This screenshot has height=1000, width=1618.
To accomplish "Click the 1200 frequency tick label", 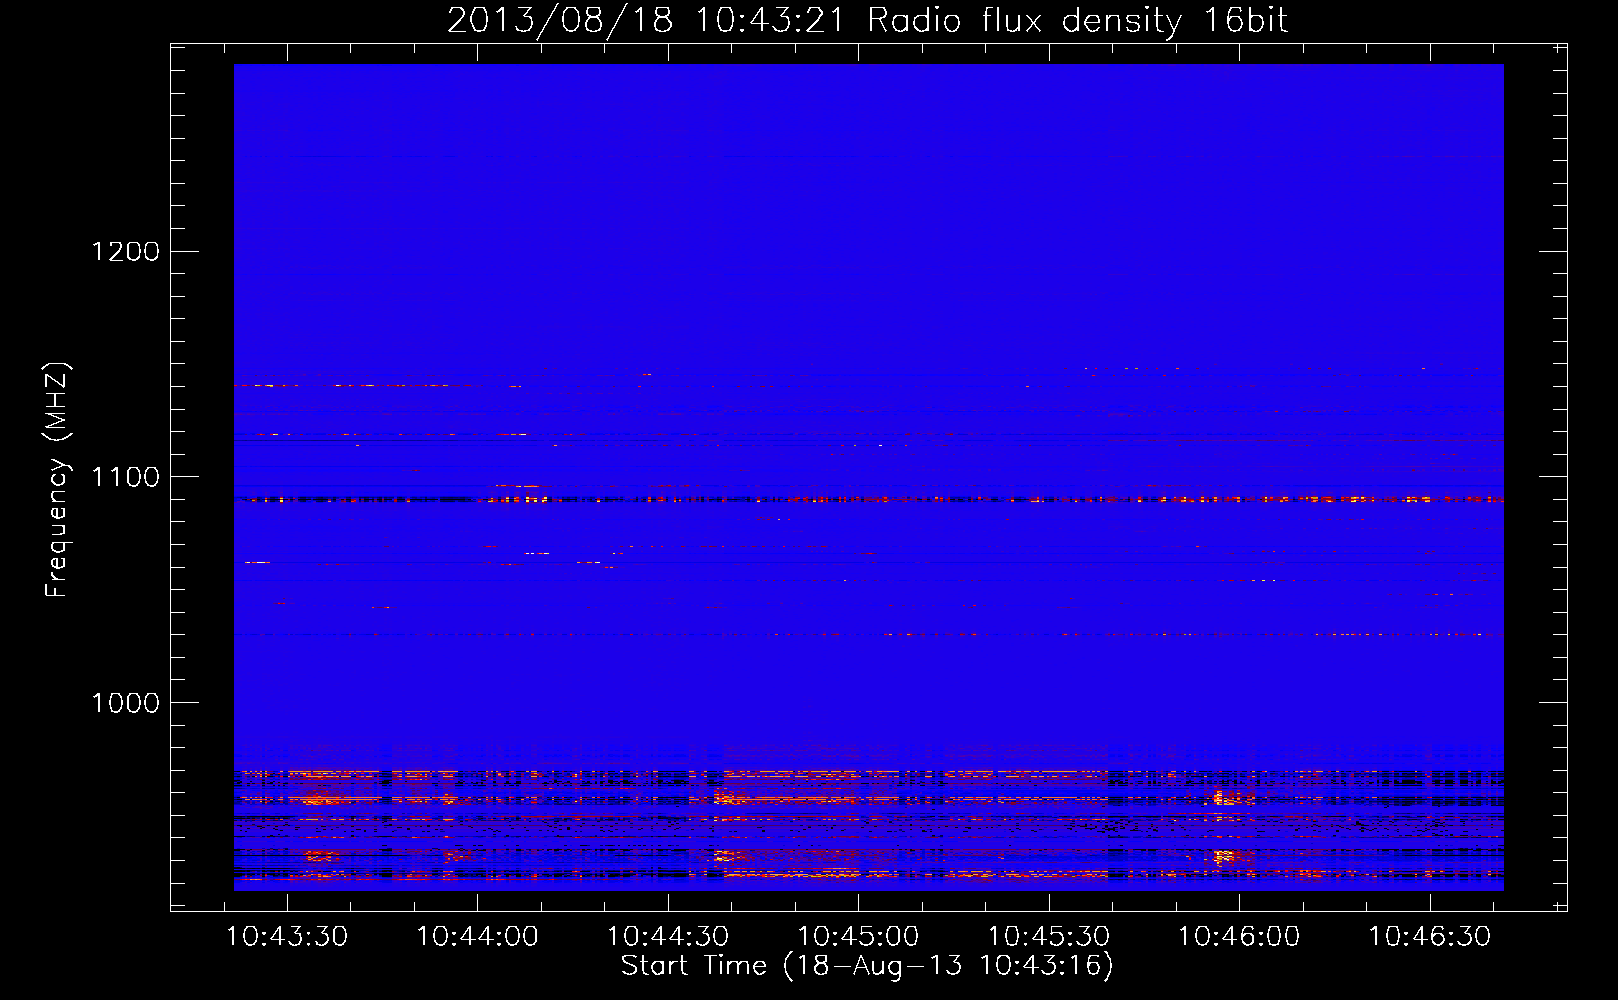I will pyautogui.click(x=126, y=251).
